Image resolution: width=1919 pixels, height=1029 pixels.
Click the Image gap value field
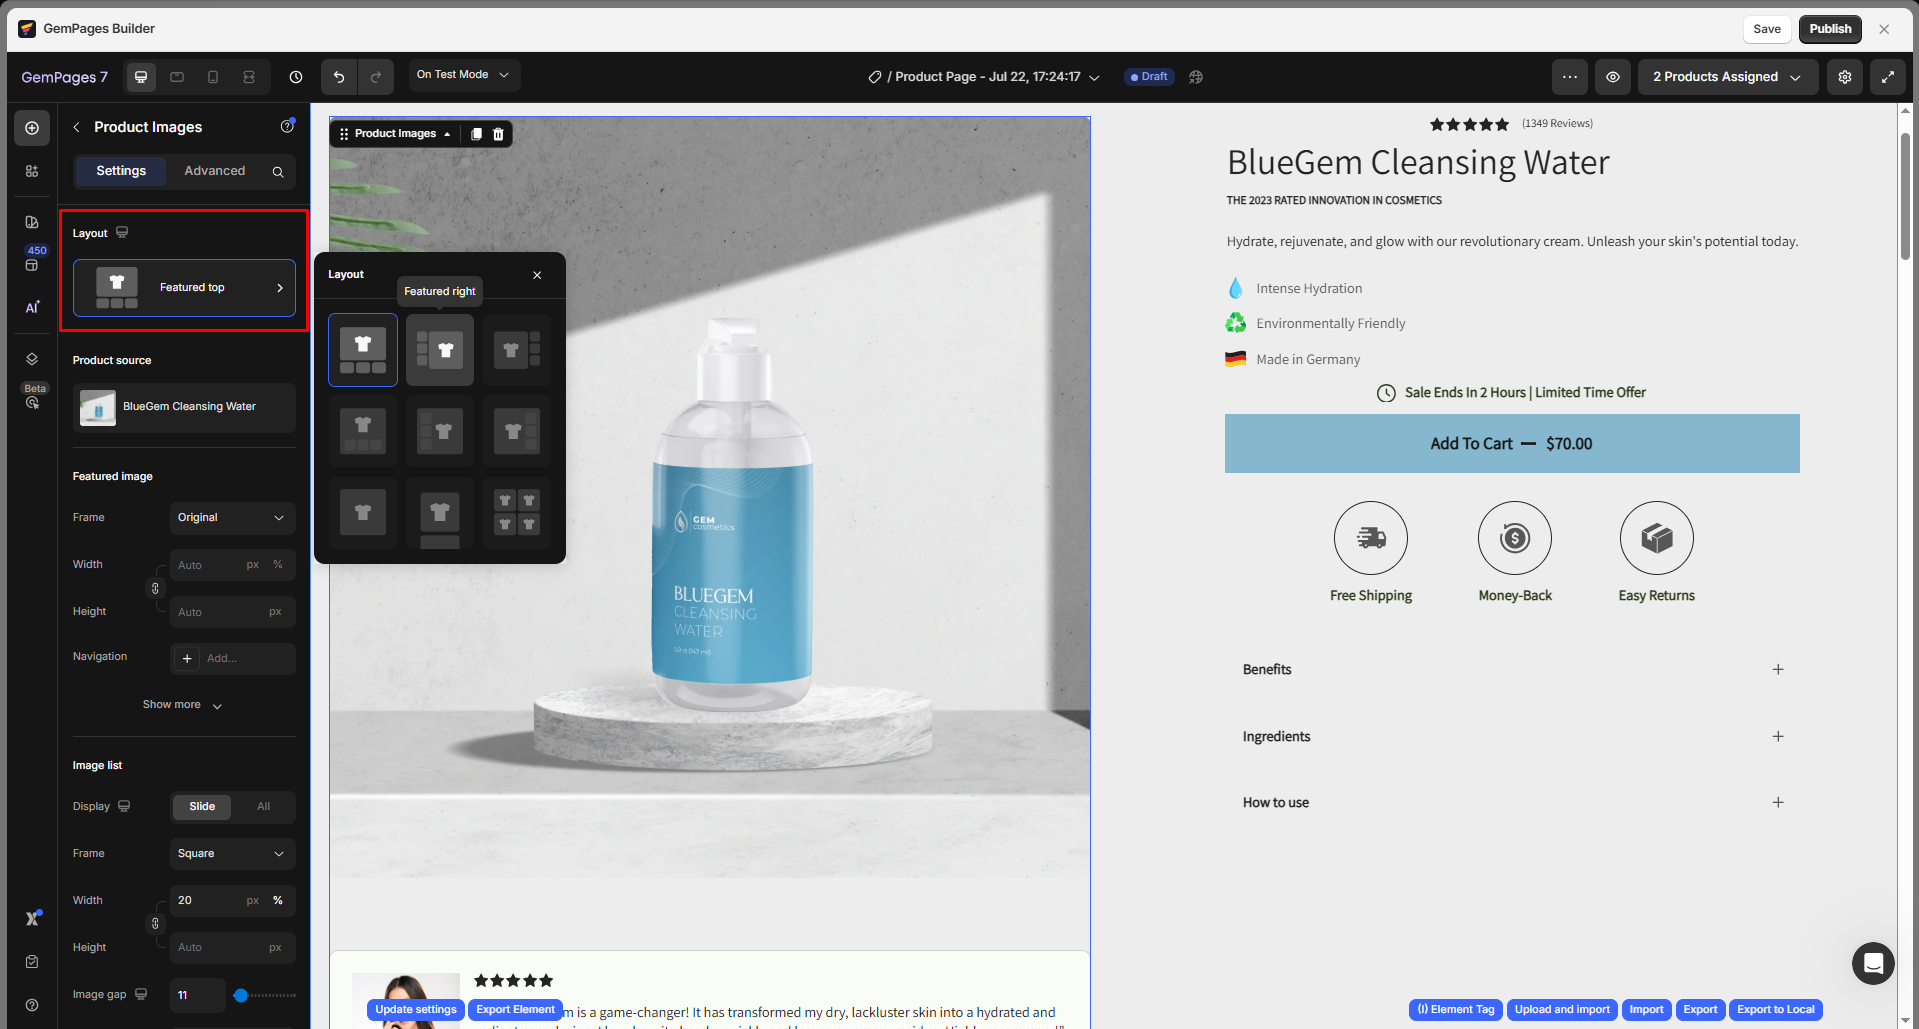197,996
